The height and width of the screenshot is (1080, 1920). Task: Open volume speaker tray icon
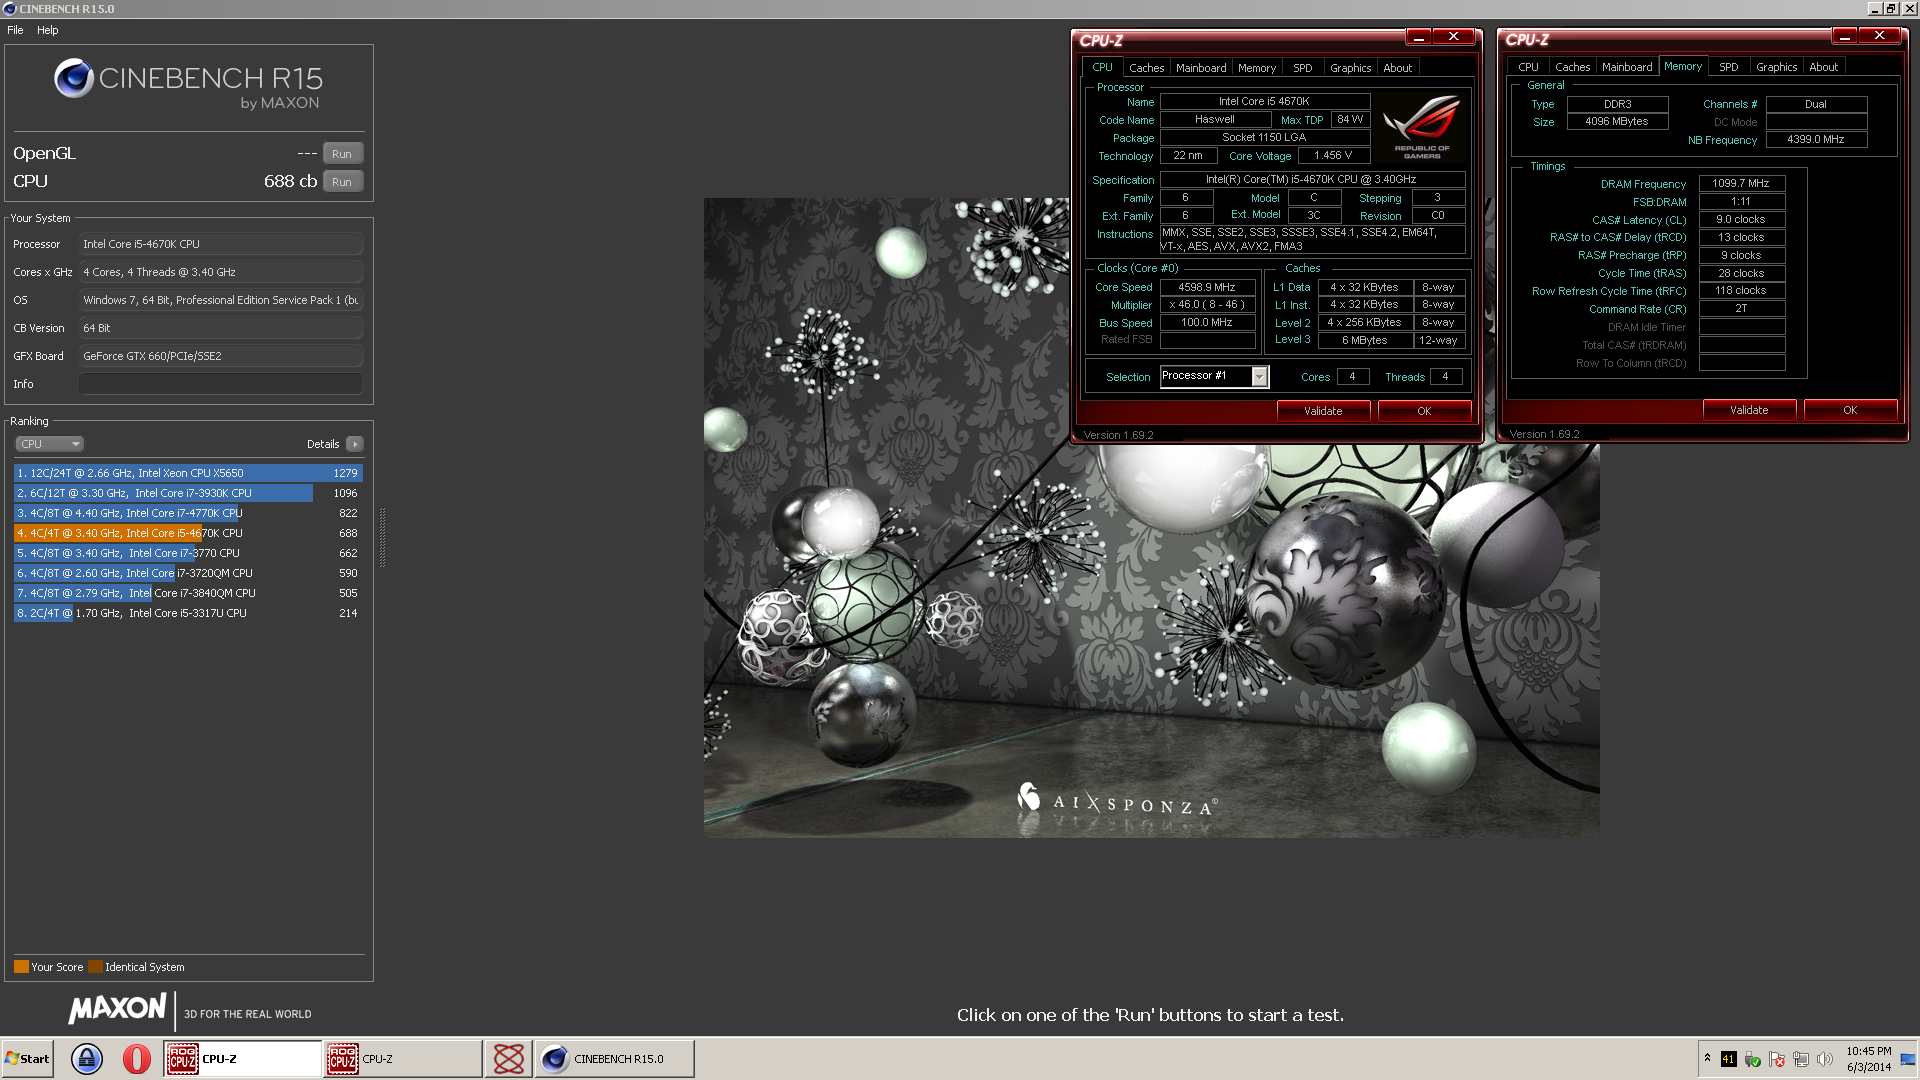pos(1825,1059)
